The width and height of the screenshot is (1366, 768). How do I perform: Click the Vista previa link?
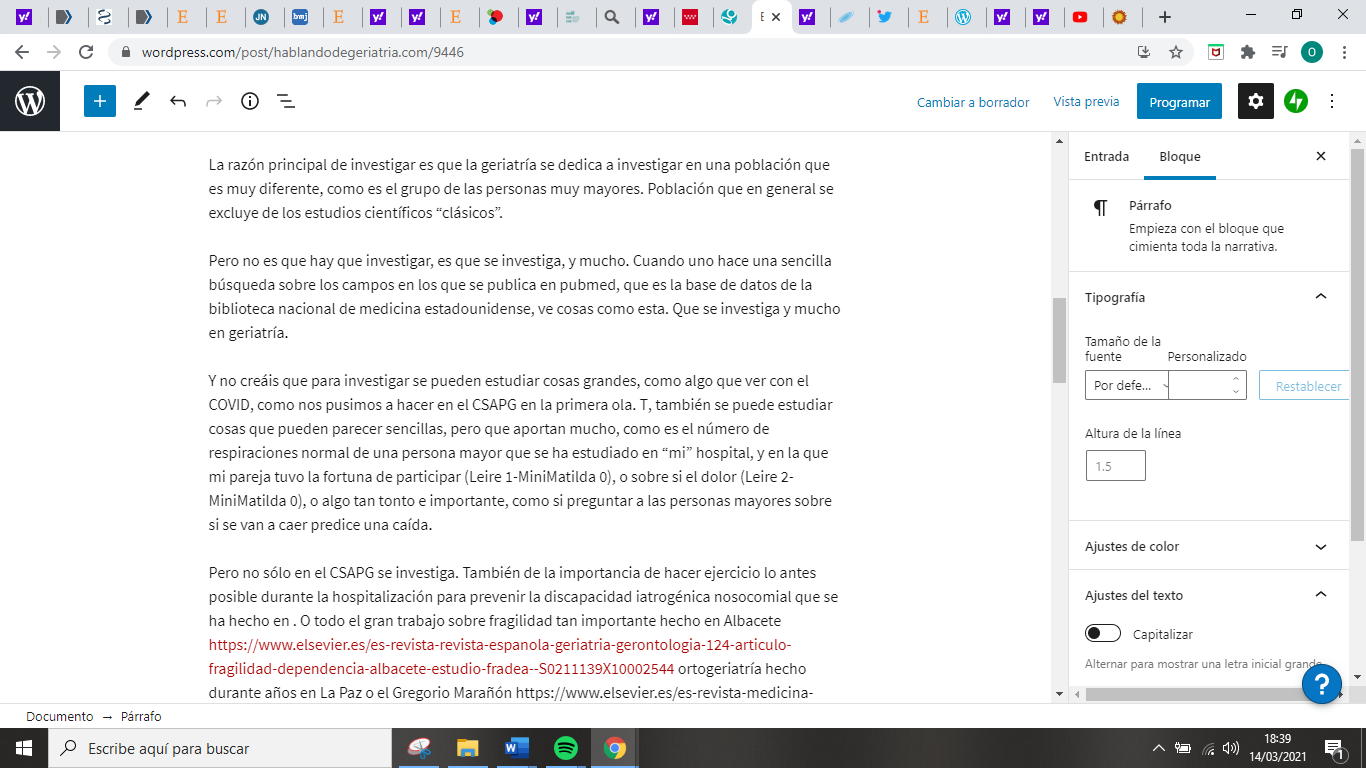coord(1086,102)
